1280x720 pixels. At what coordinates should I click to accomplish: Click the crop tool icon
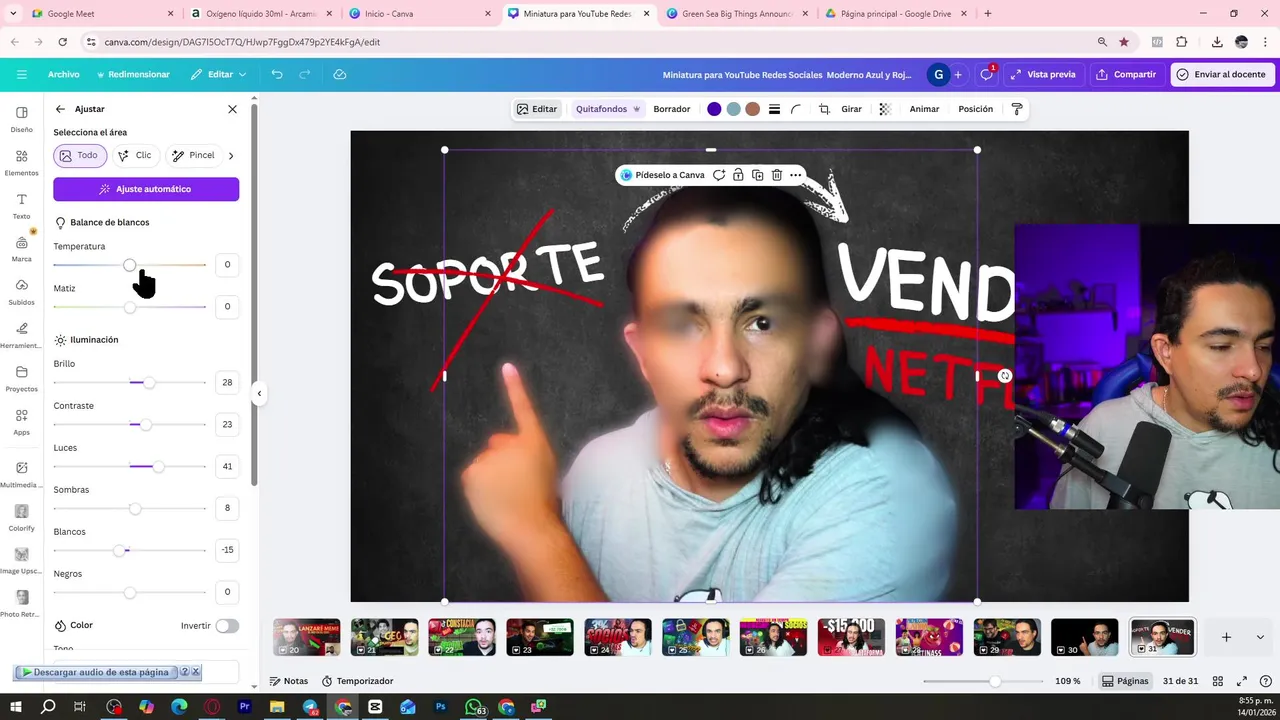point(824,109)
